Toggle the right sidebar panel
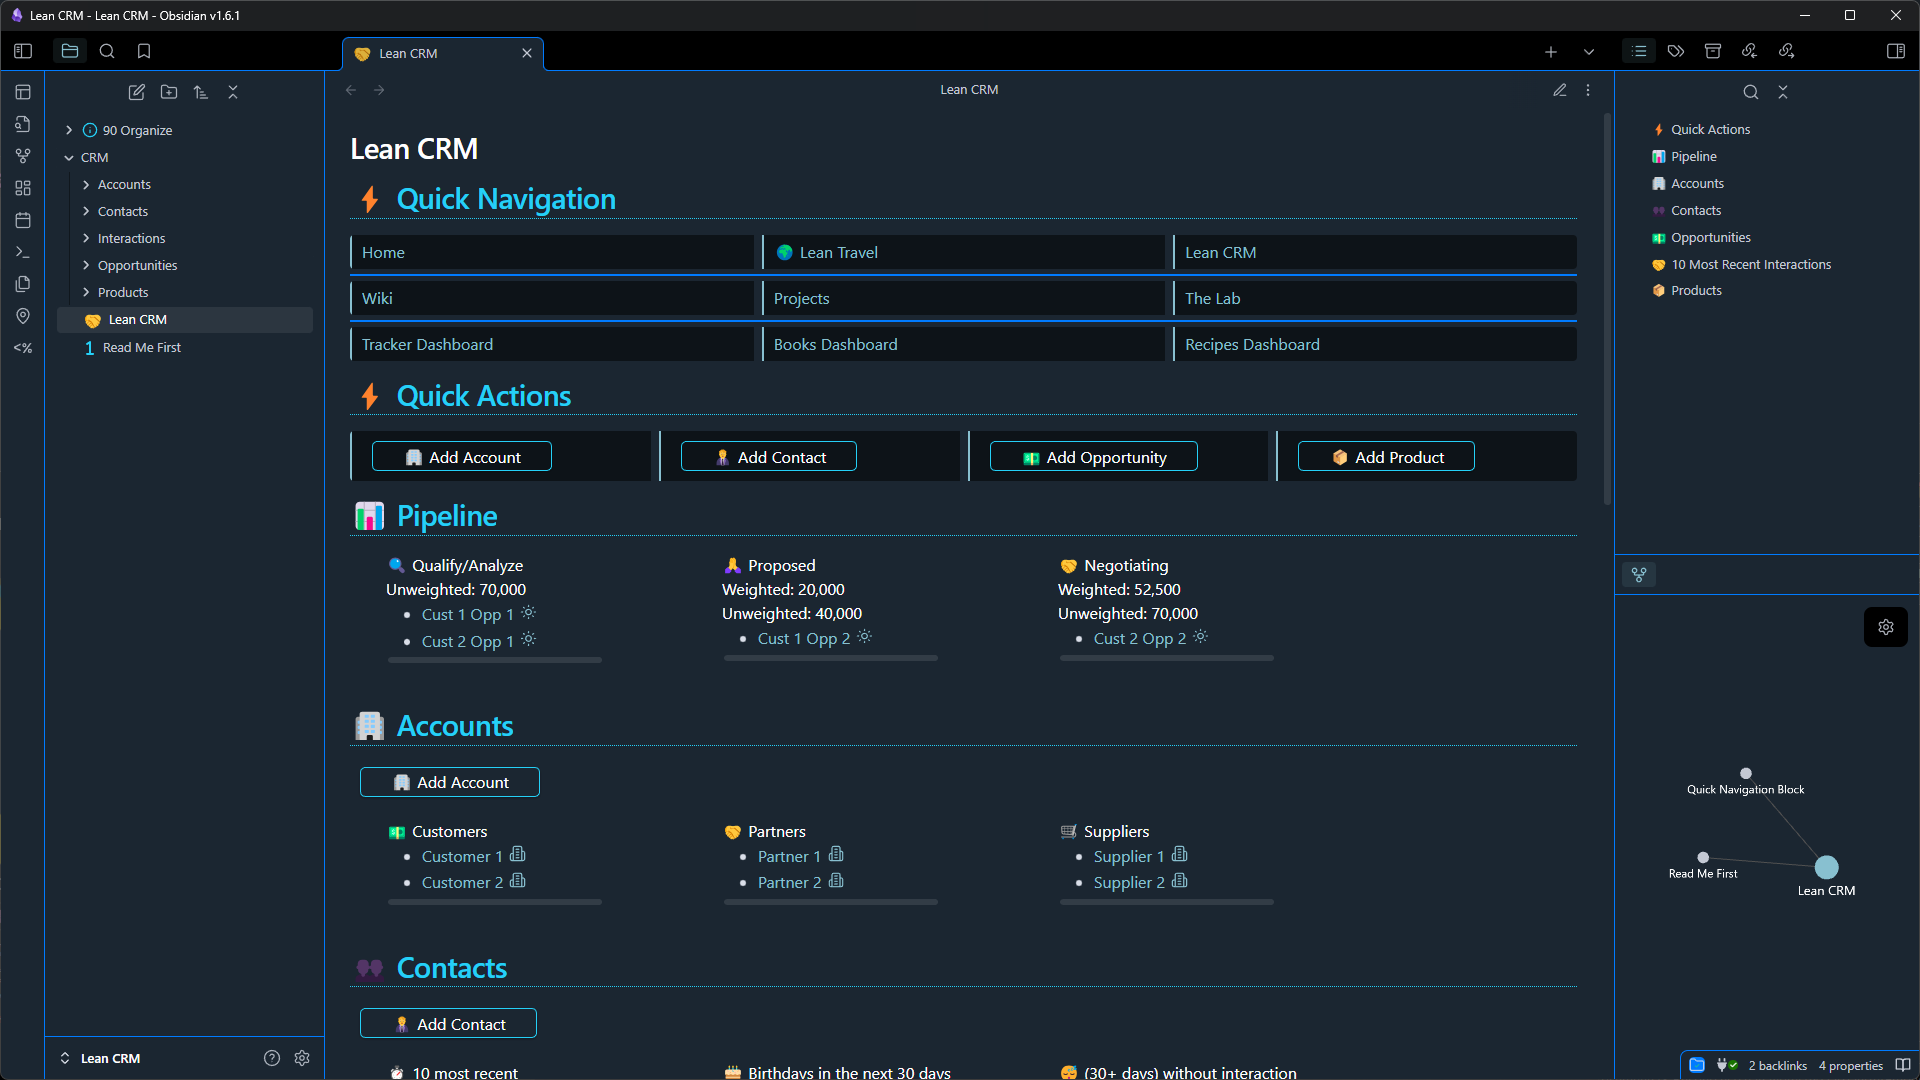 point(1896,51)
